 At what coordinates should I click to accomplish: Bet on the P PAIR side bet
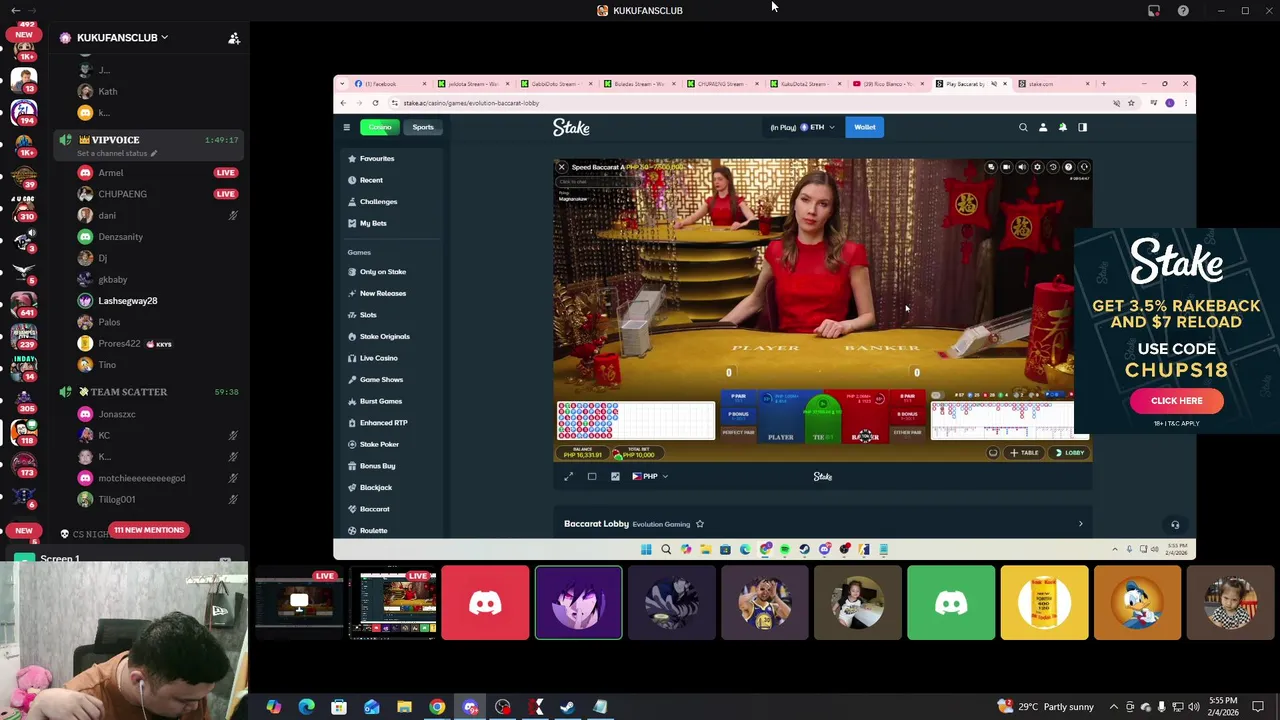pyautogui.click(x=739, y=397)
